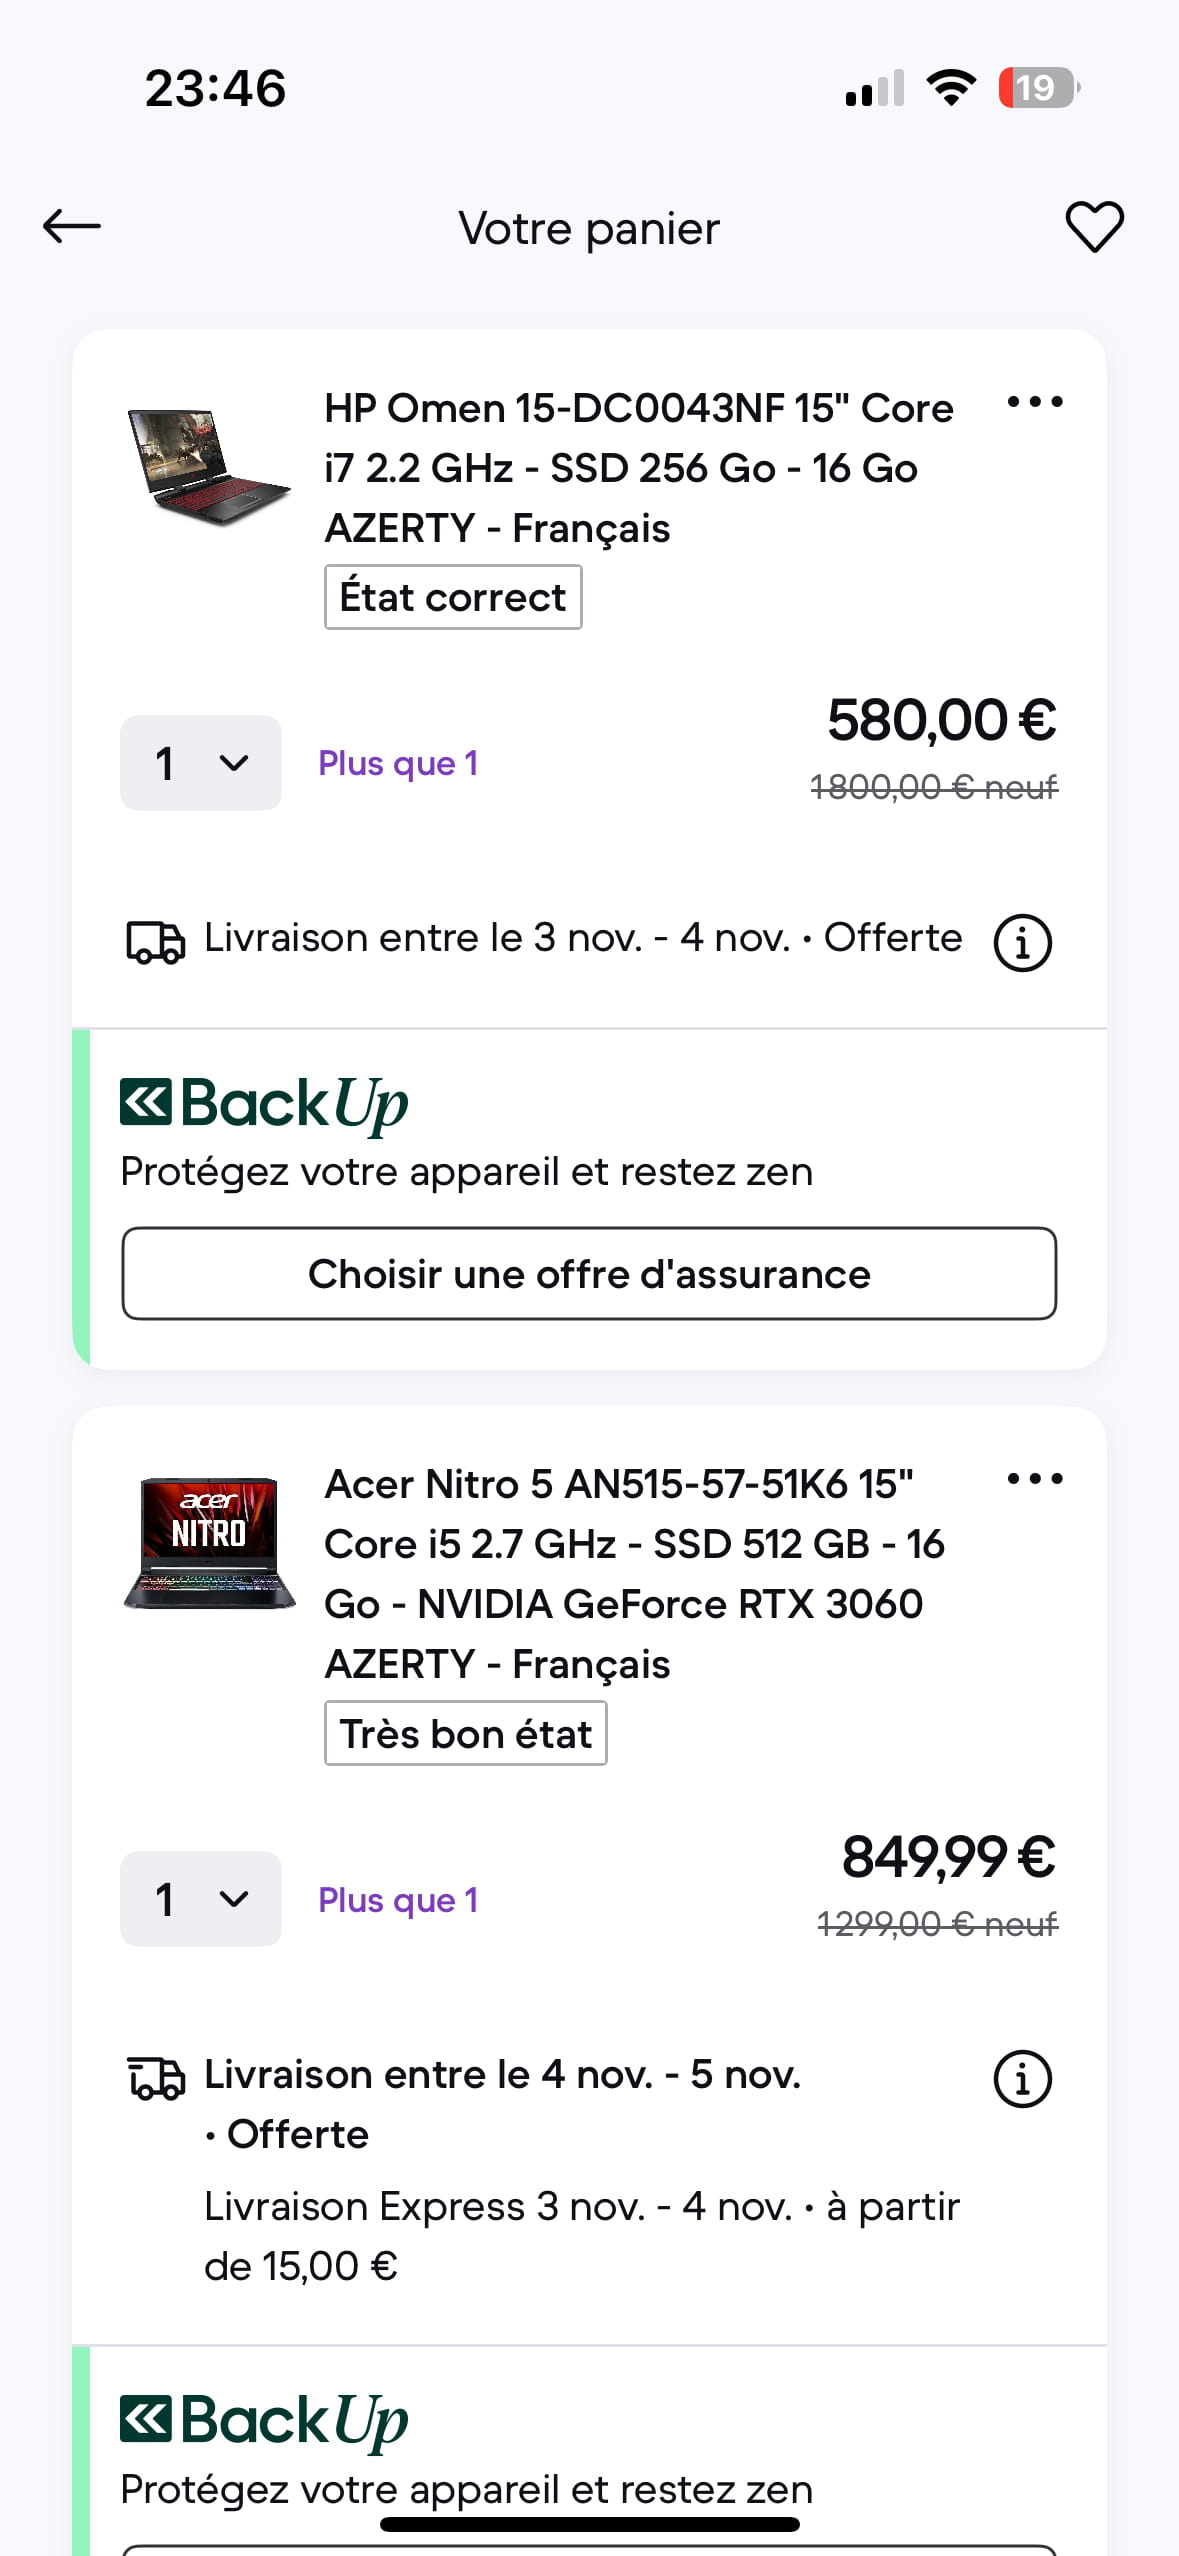Expand HP Omen quantity dropdown
This screenshot has height=2556, width=1179.
click(x=200, y=764)
